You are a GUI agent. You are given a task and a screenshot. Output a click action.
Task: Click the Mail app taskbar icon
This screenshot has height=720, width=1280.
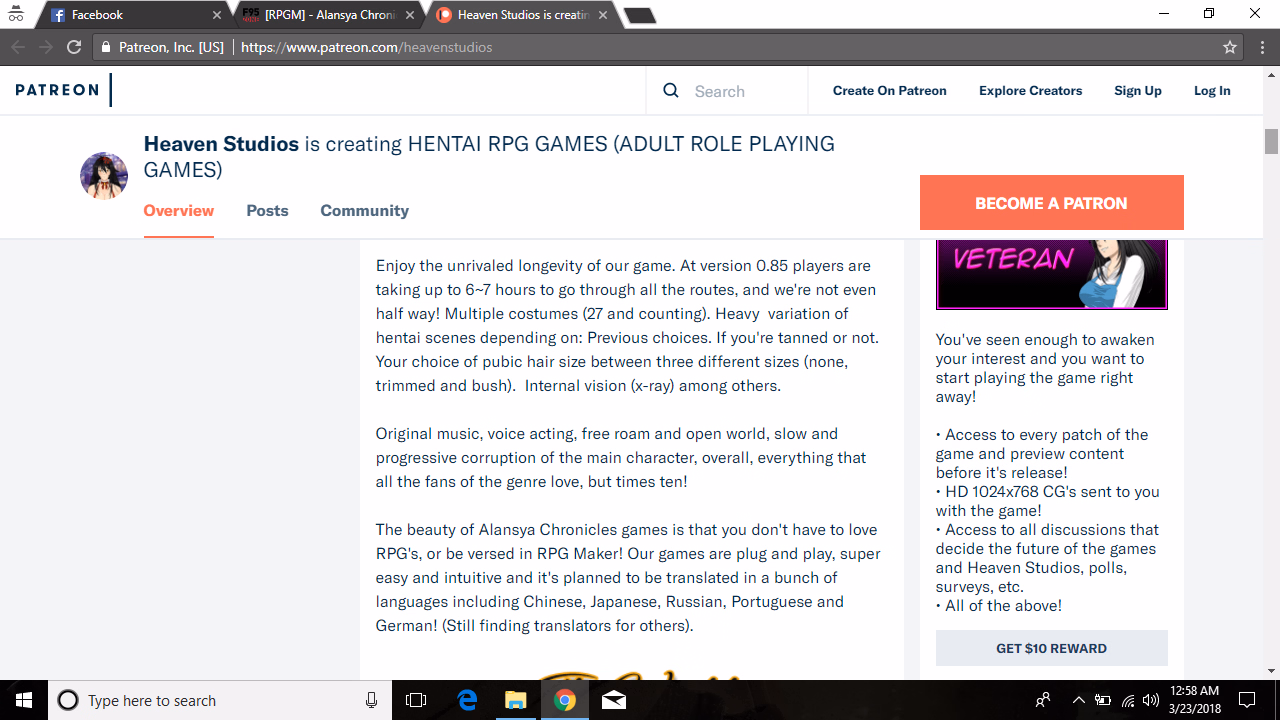click(614, 700)
